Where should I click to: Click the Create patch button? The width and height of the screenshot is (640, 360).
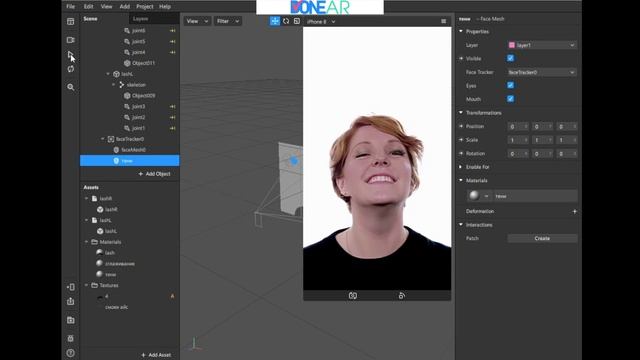pyautogui.click(x=542, y=238)
